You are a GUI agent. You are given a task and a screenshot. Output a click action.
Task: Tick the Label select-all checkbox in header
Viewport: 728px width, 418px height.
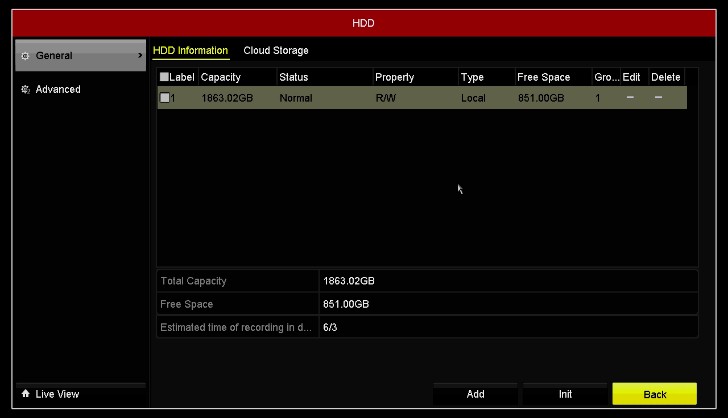pos(165,77)
